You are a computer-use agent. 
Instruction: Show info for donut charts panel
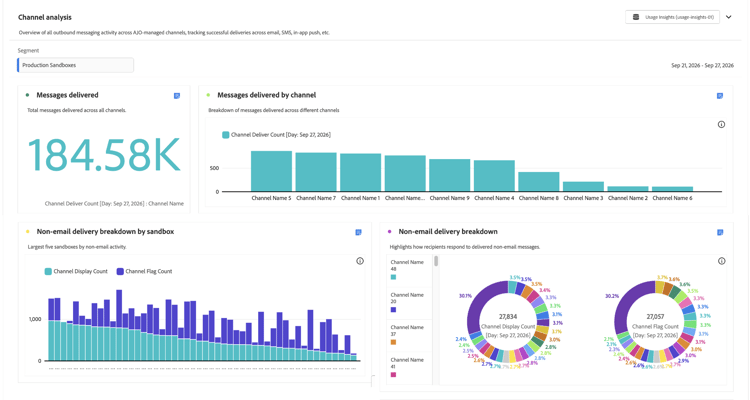point(721,261)
